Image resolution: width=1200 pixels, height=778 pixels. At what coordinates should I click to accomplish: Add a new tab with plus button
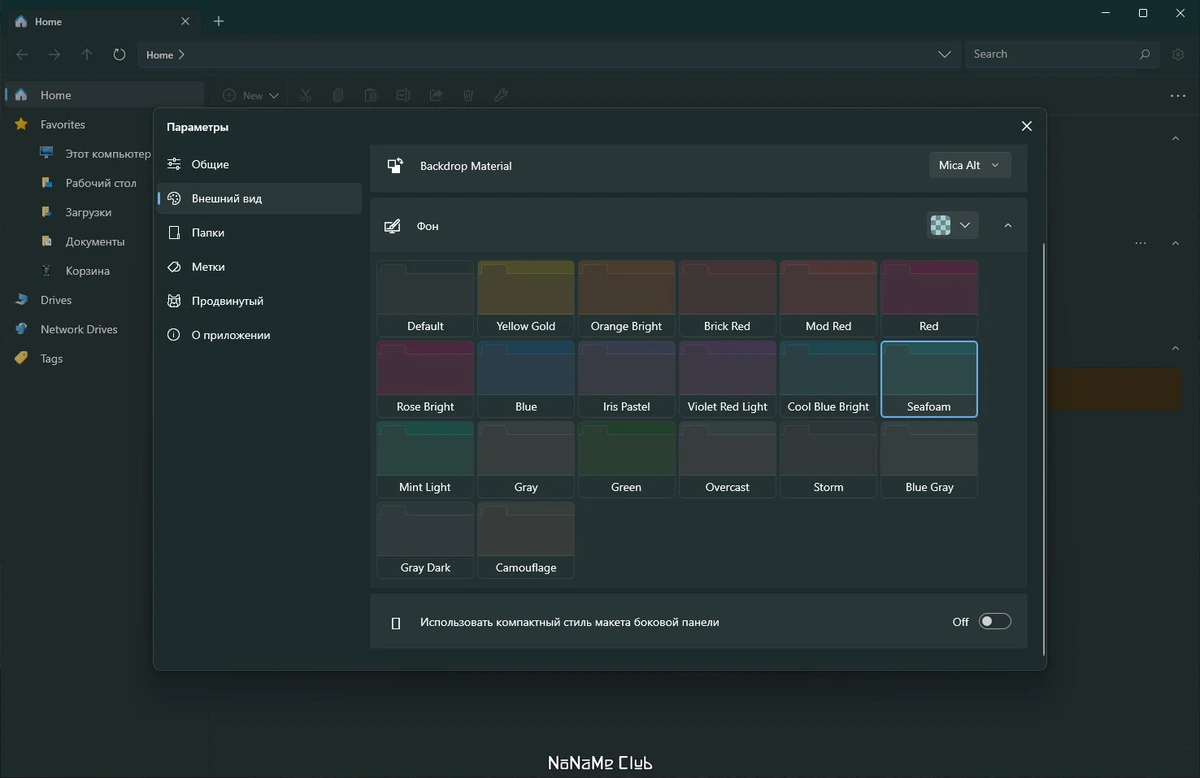pos(219,21)
